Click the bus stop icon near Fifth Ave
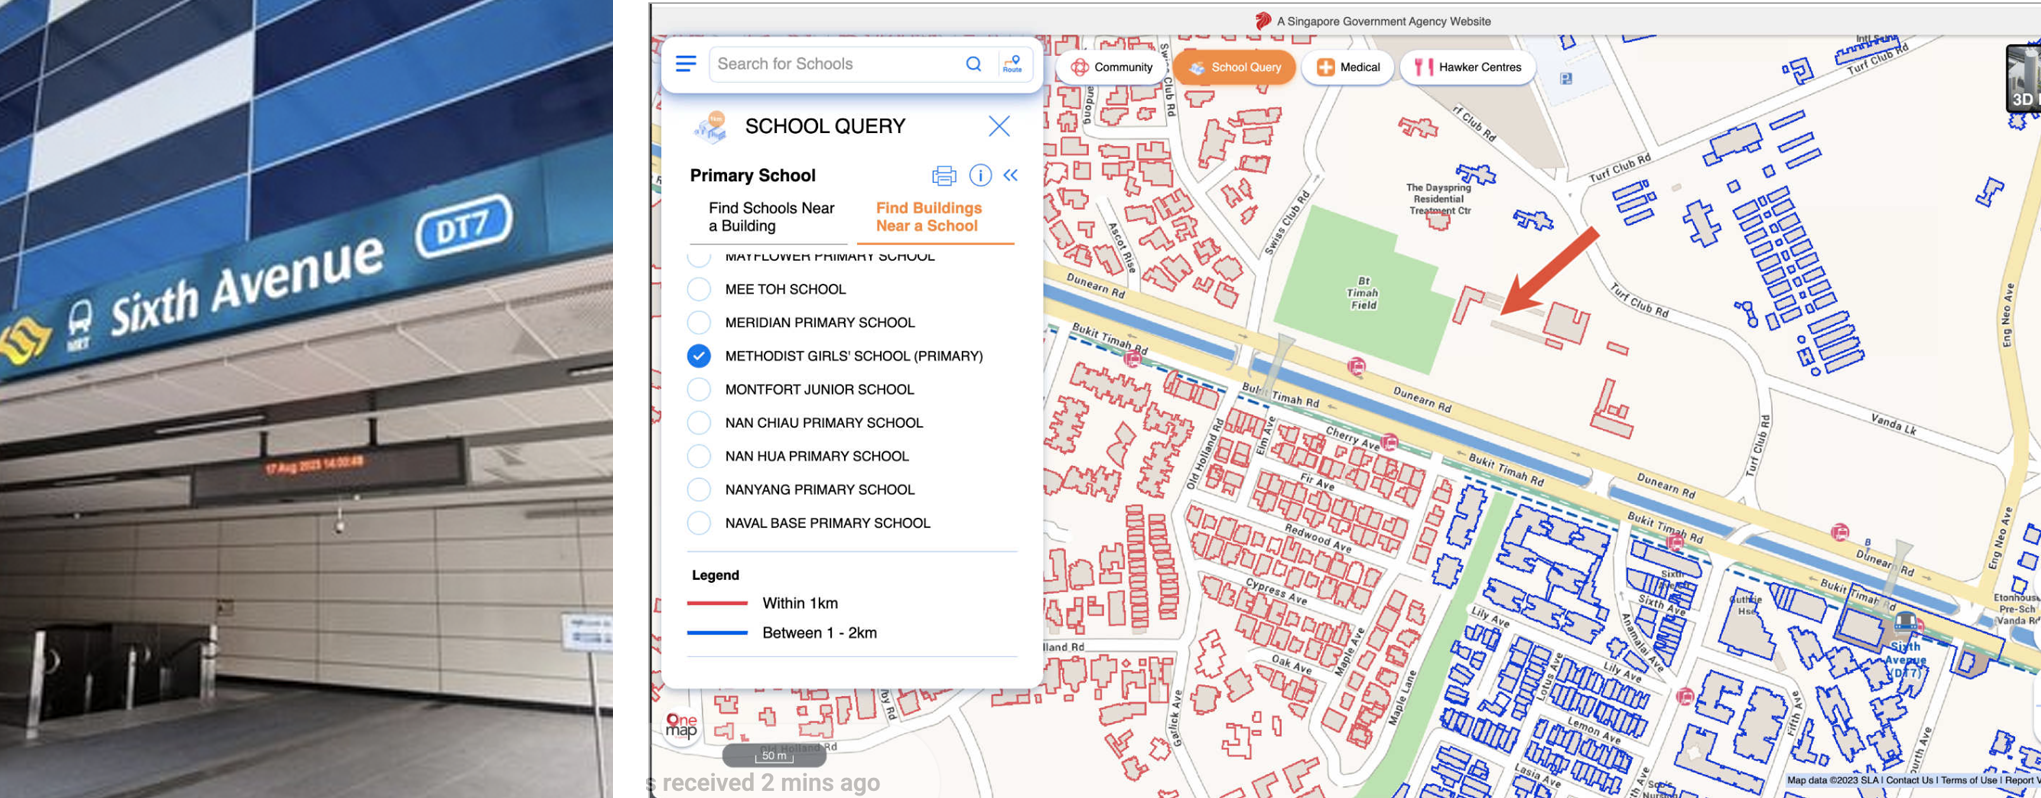 1685,696
